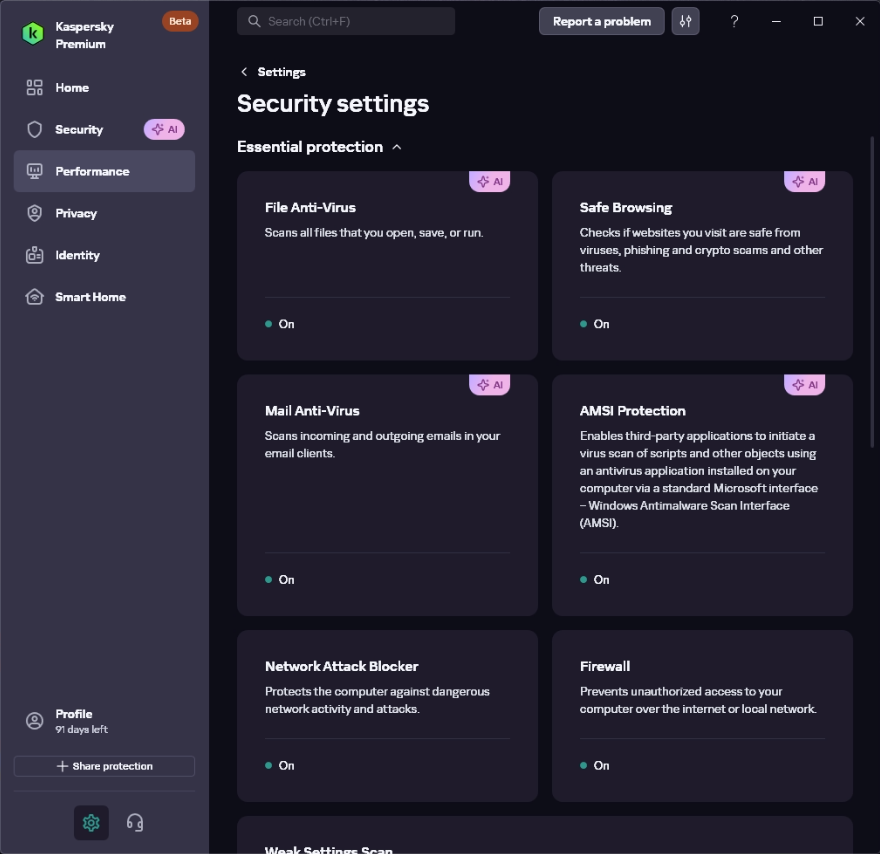Click the customize sliders icon button
This screenshot has width=880, height=854.
(685, 21)
